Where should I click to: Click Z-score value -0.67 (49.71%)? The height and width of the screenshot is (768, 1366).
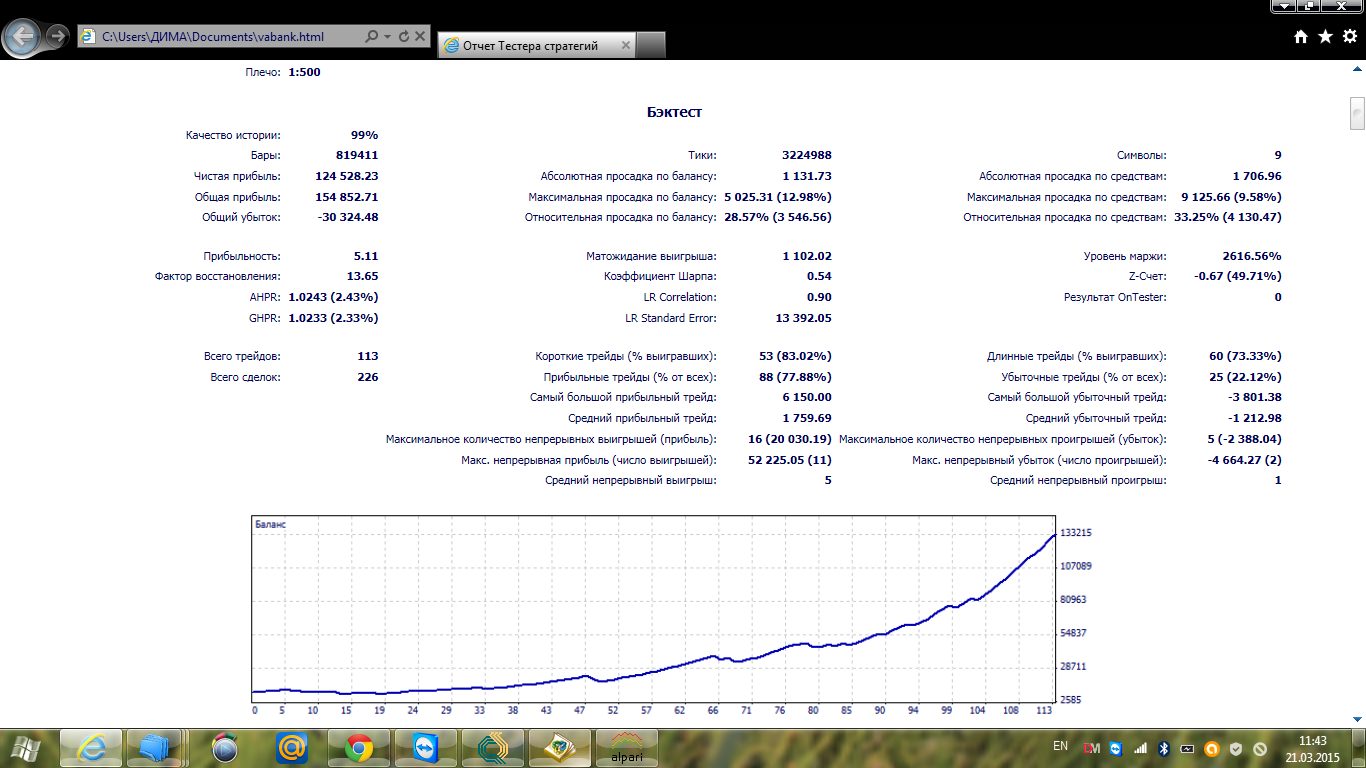pos(1238,276)
